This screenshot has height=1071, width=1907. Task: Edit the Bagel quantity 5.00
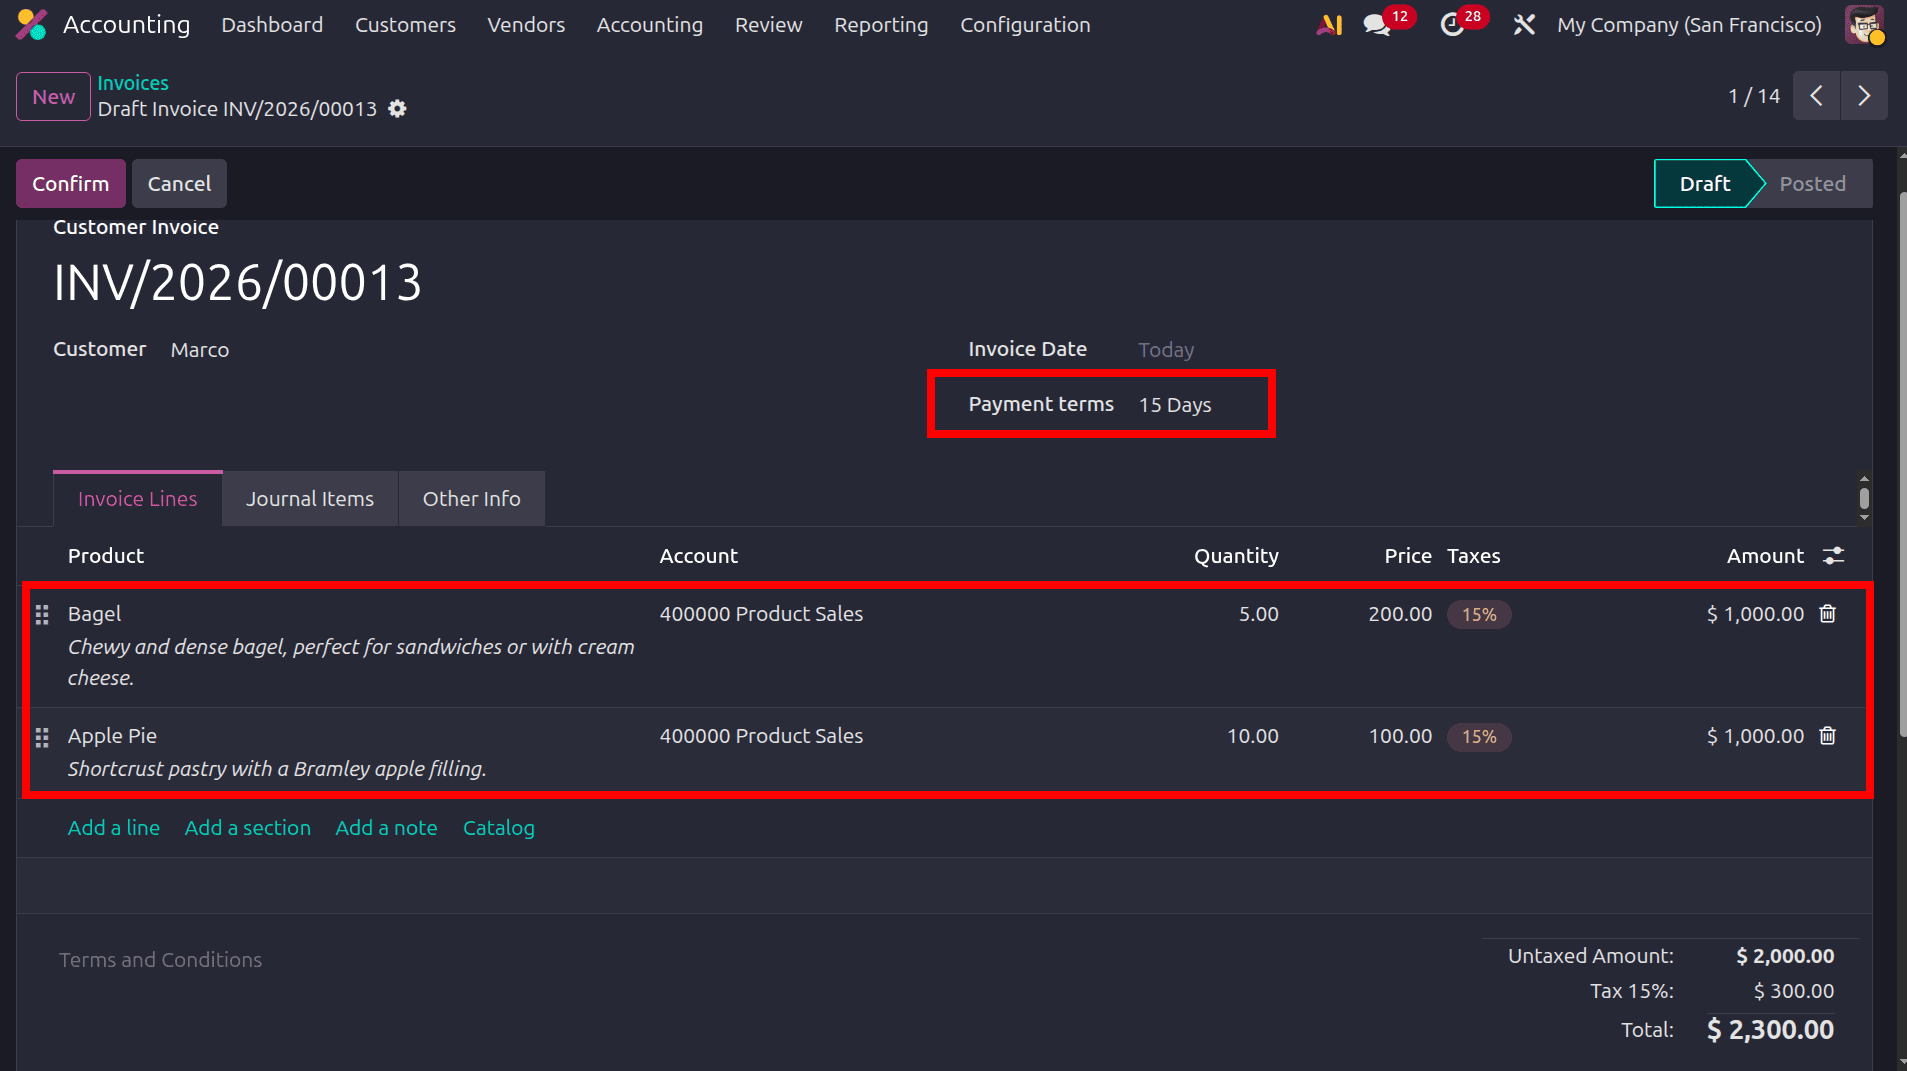tap(1258, 614)
